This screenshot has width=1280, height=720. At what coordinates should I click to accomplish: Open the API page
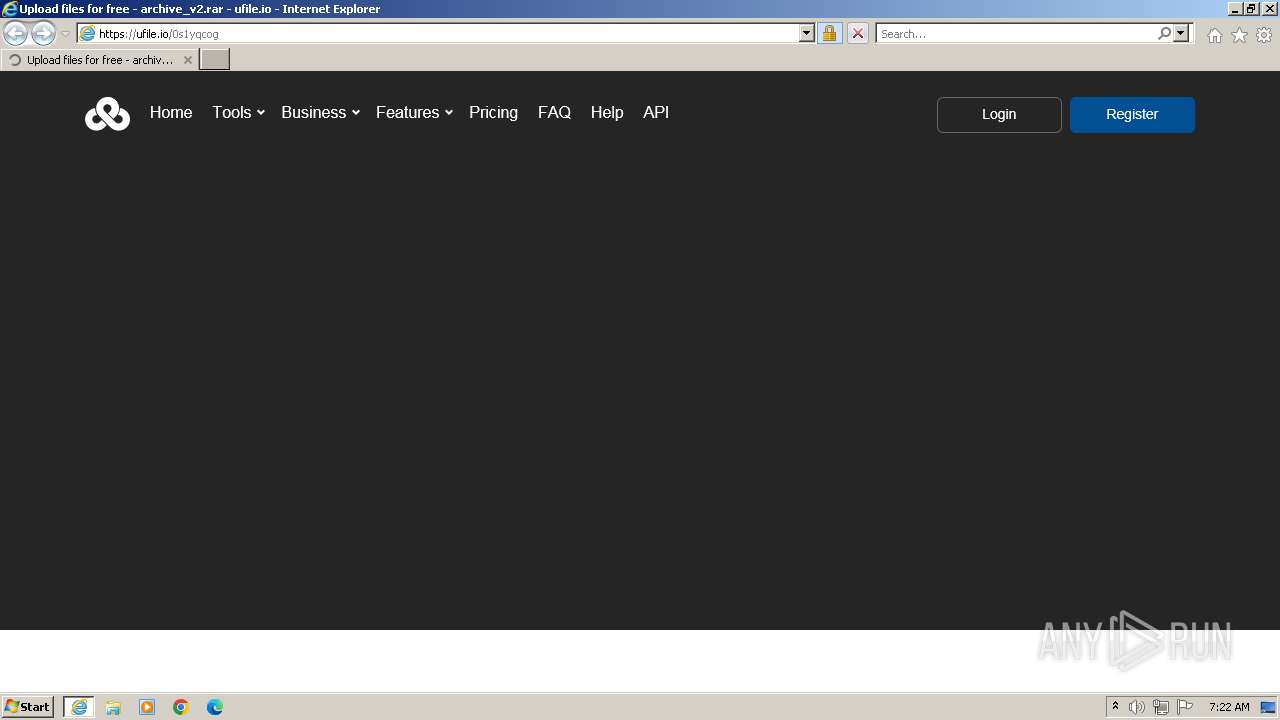coord(656,113)
